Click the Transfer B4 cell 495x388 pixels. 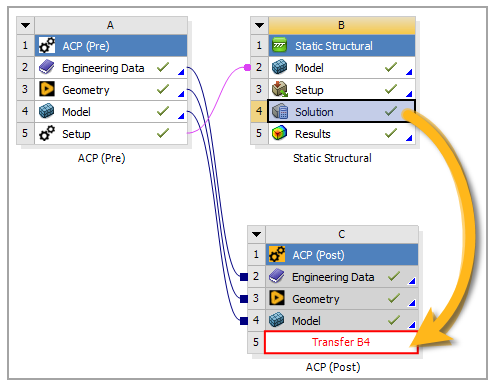tap(341, 342)
